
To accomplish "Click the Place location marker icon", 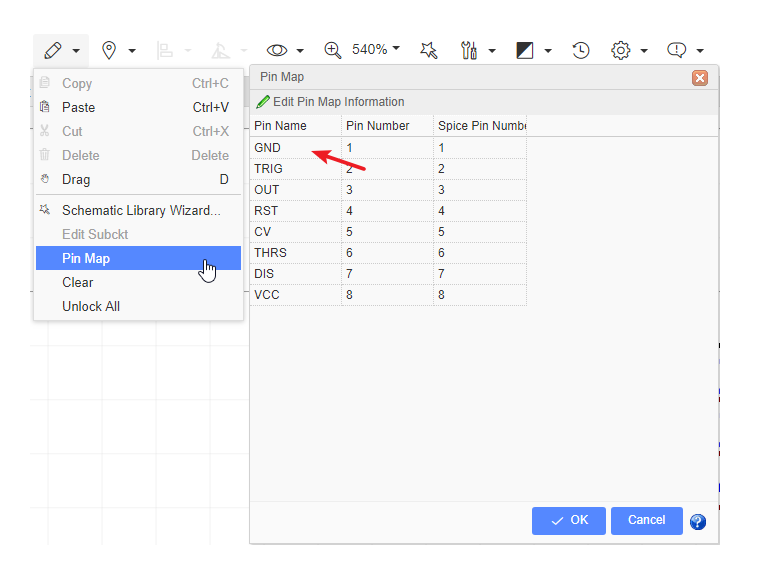I will click(109, 50).
